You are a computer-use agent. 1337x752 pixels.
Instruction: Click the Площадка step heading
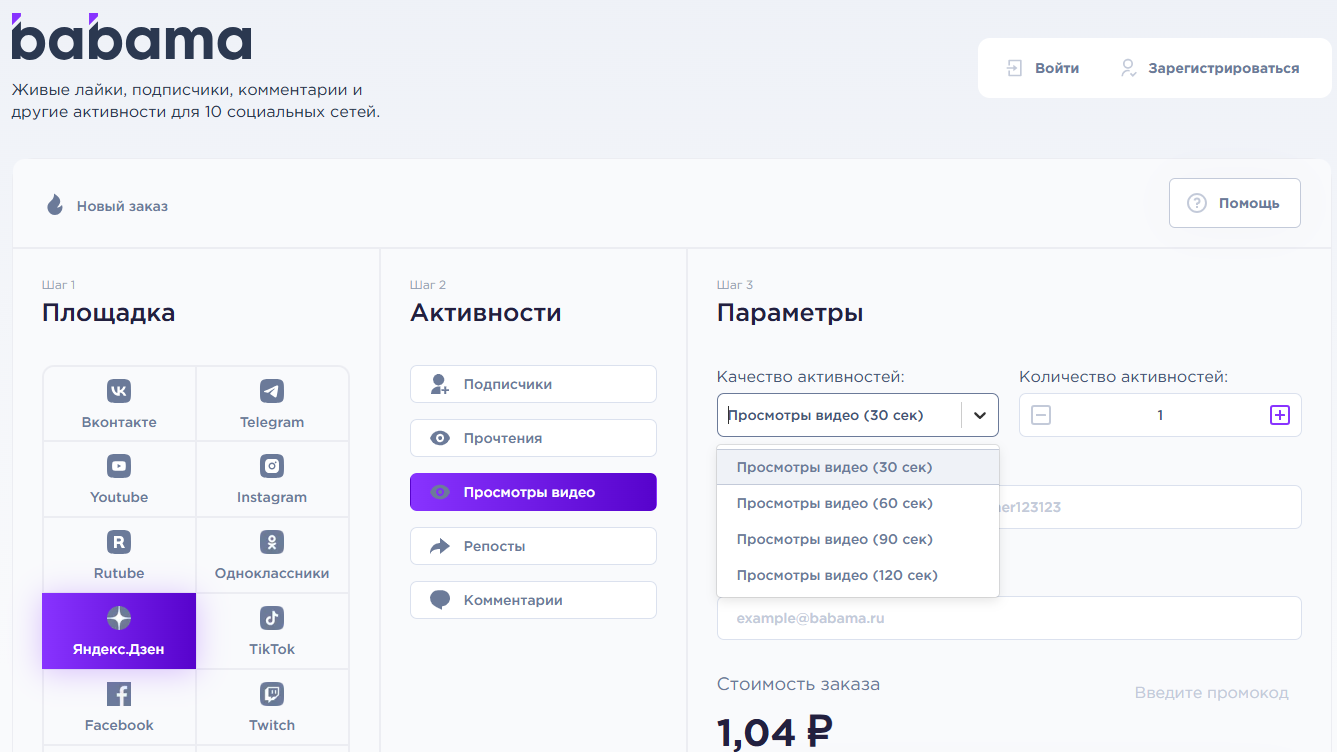(x=108, y=313)
